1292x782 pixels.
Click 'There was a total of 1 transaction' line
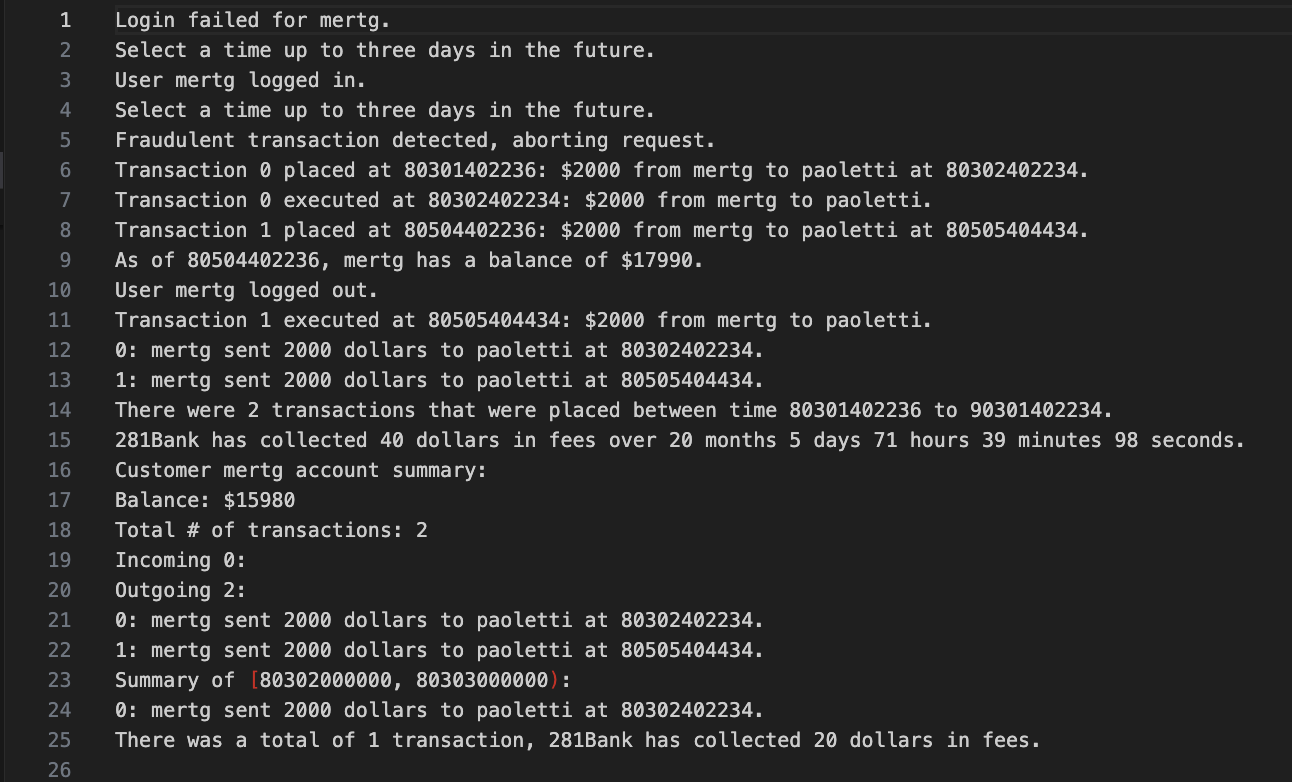click(x=578, y=740)
